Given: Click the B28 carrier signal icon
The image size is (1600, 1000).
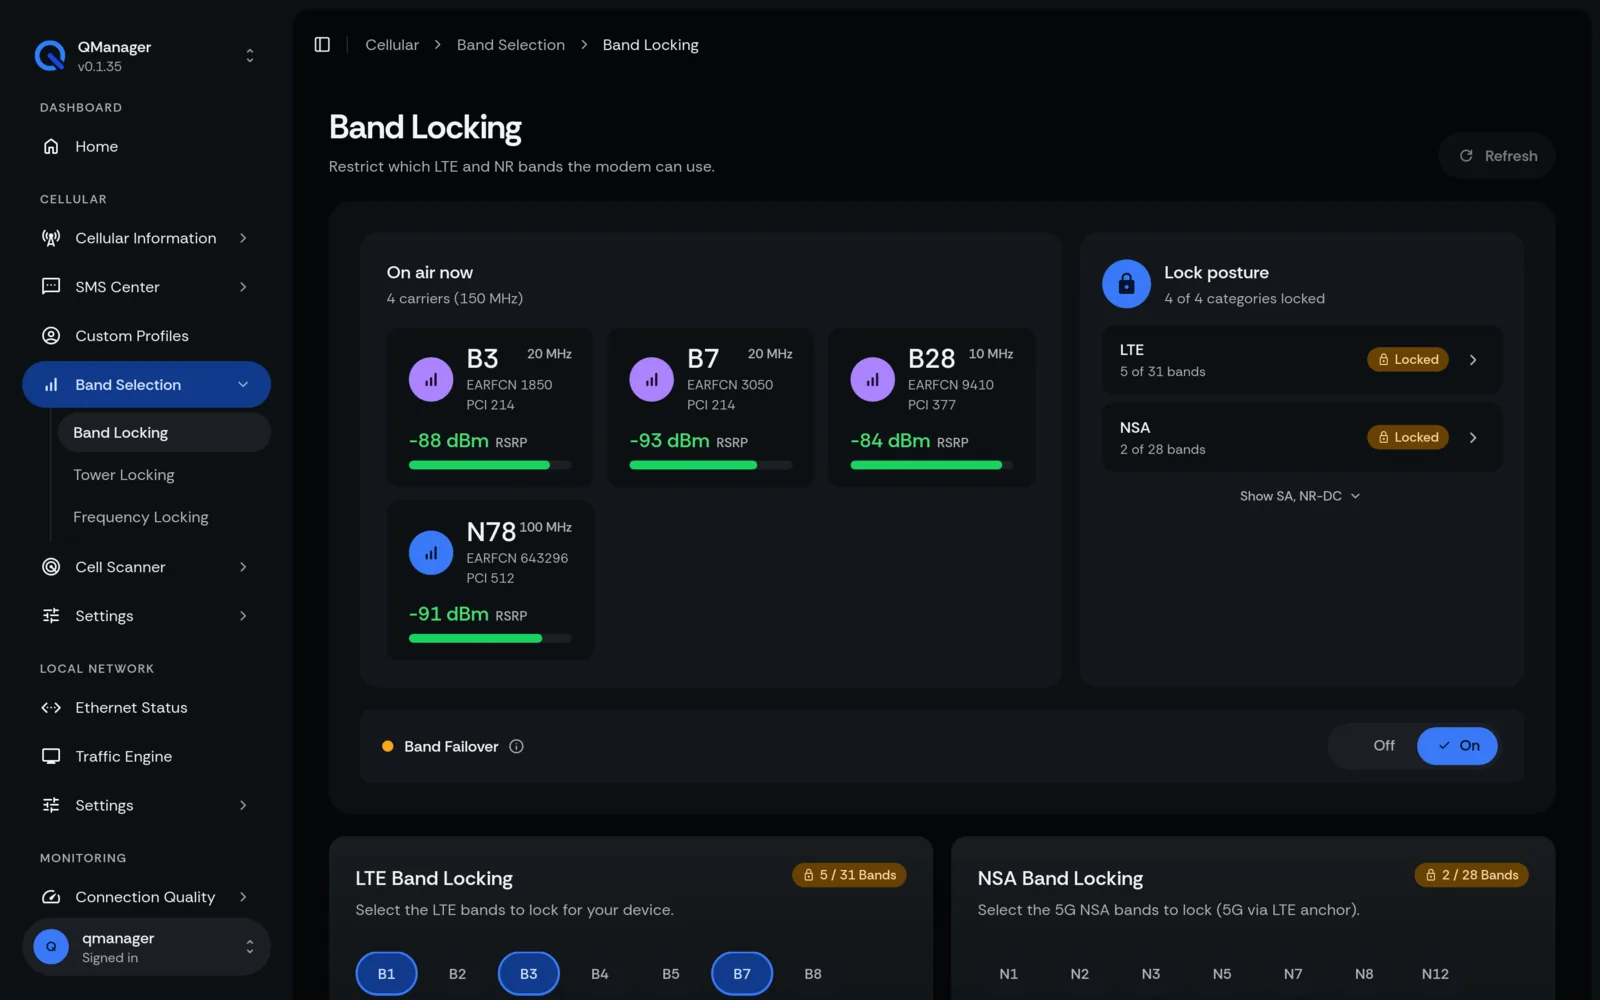Looking at the screenshot, I should coord(872,380).
